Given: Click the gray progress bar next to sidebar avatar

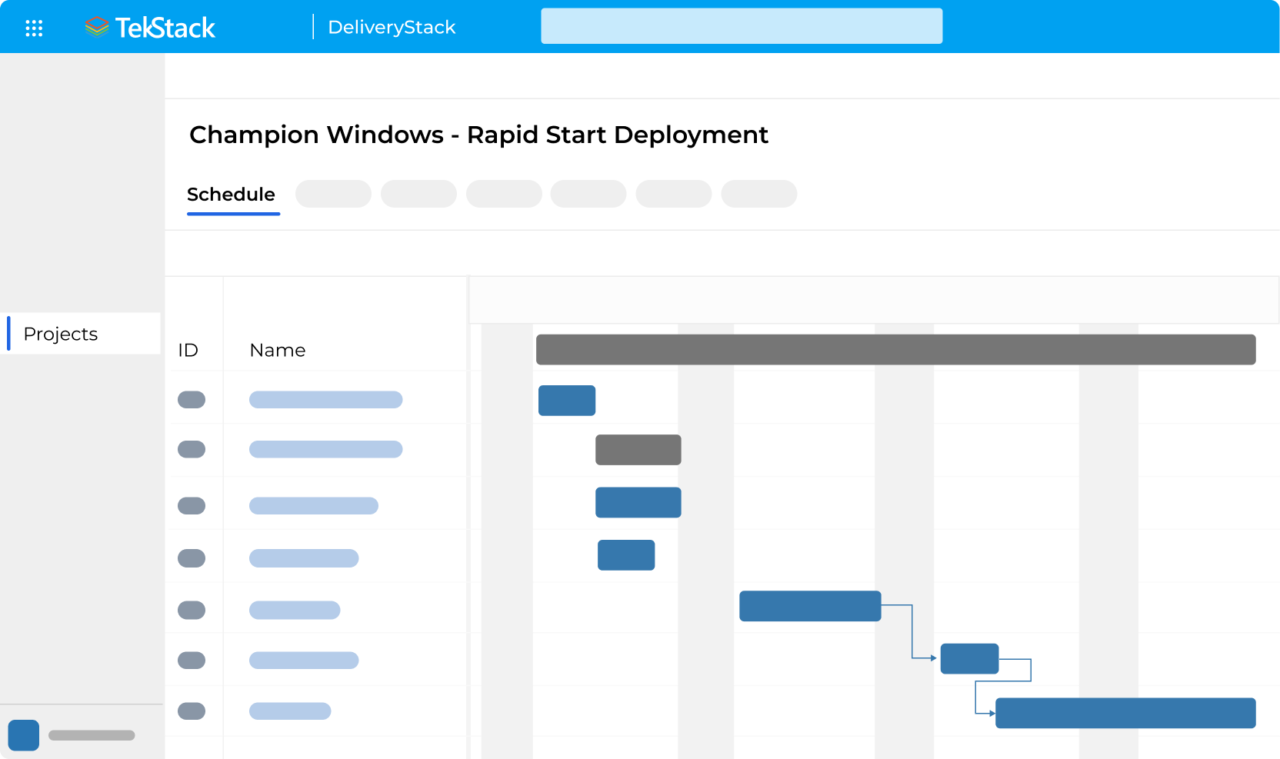Looking at the screenshot, I should tap(91, 734).
